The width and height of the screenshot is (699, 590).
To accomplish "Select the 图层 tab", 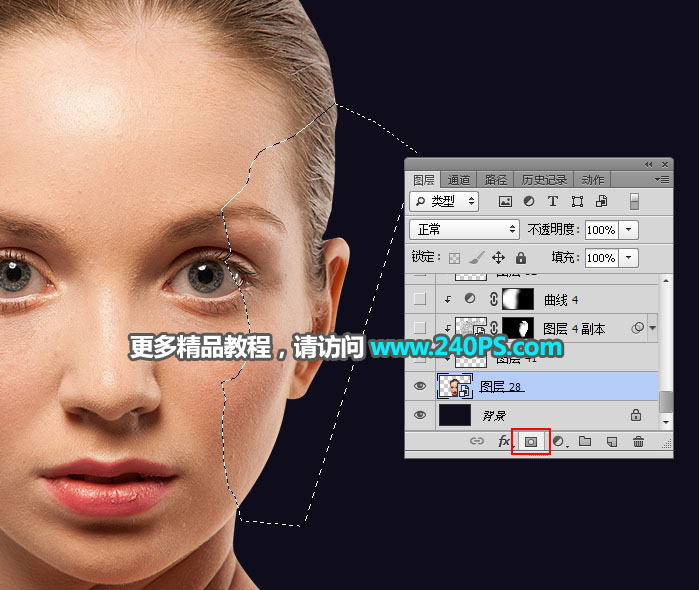I will pyautogui.click(x=424, y=180).
